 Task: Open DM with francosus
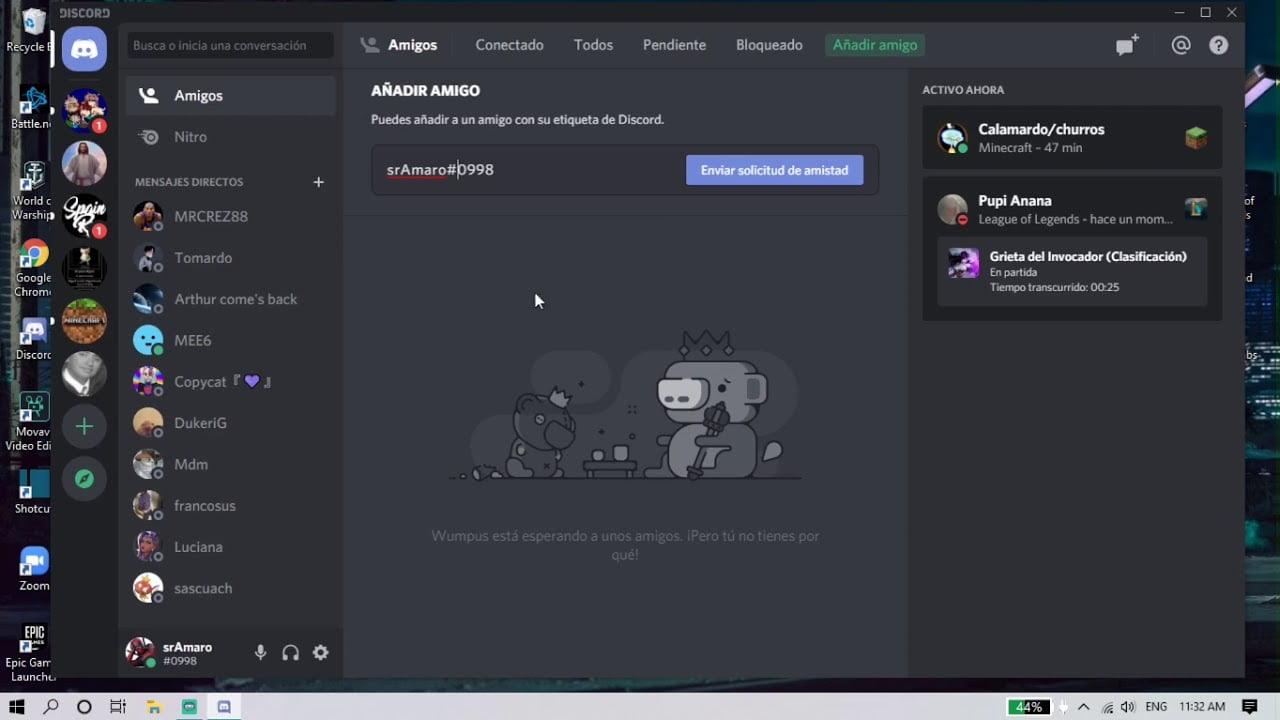[x=230, y=506]
